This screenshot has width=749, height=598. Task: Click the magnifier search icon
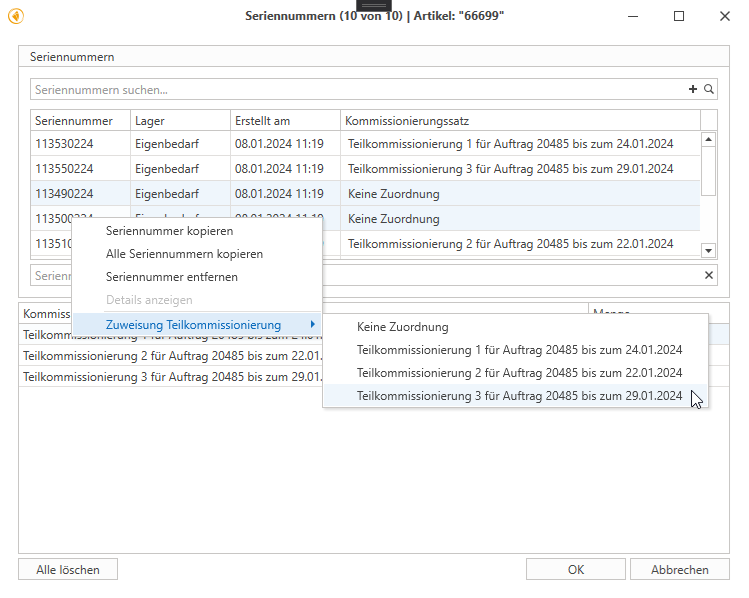(x=709, y=90)
